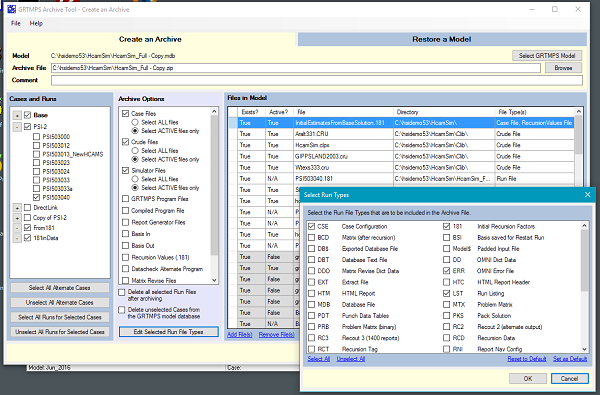Confirm run types with OK button
600x395 pixels.
(x=528, y=378)
